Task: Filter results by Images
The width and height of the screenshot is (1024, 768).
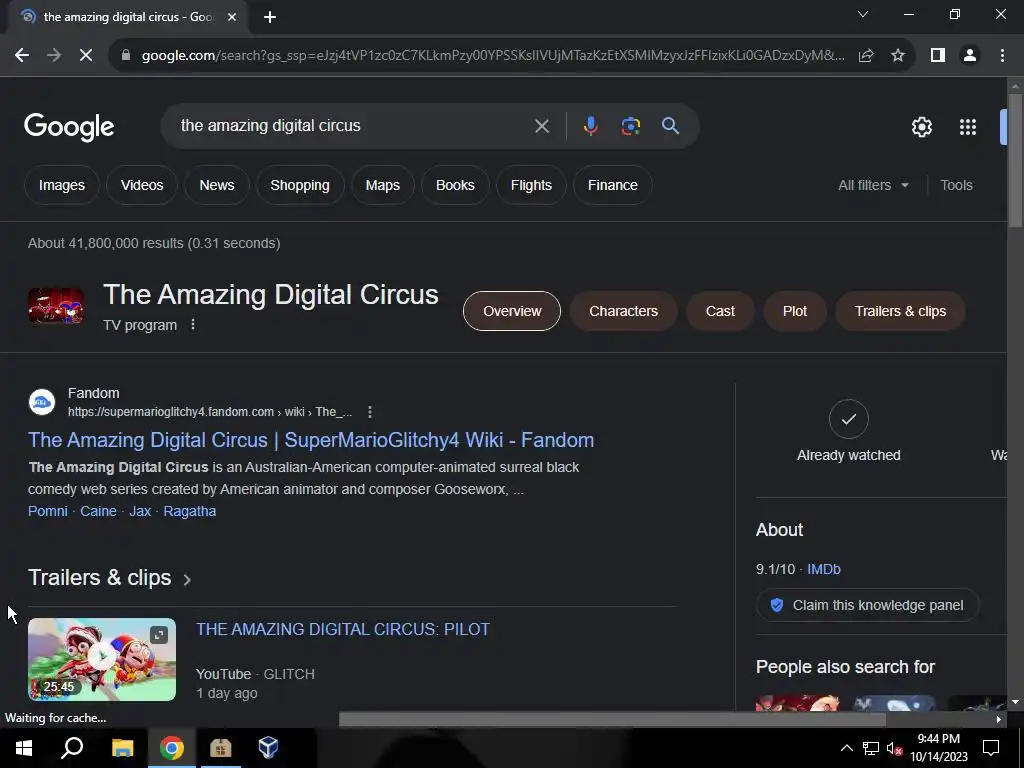Action: click(61, 185)
